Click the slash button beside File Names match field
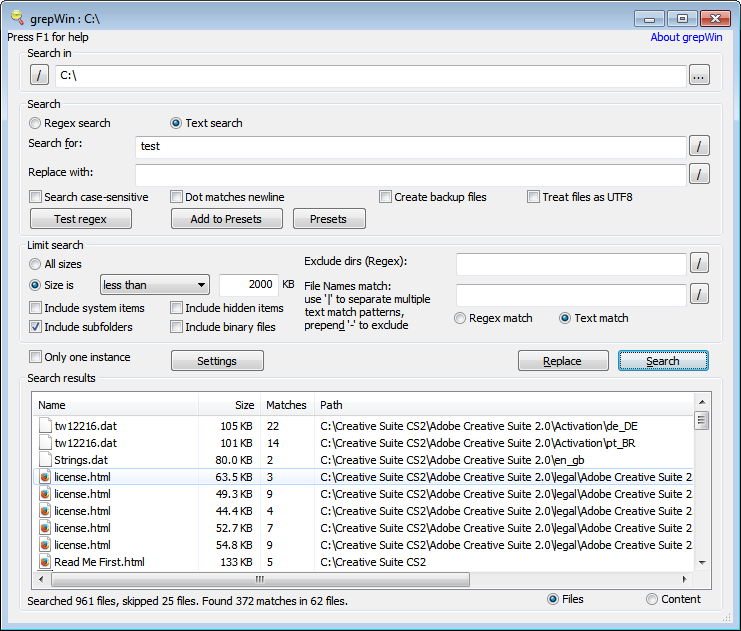Viewport: 741px width, 631px height. tap(699, 294)
